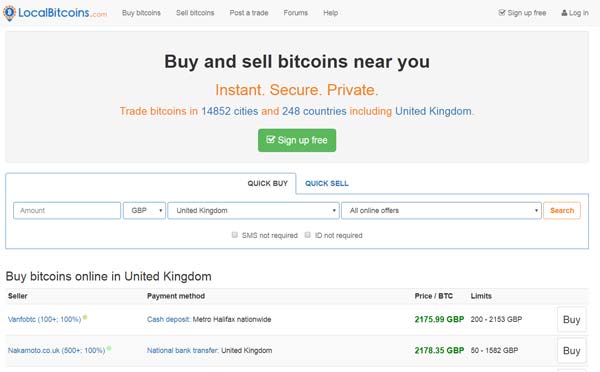Tick the ID not required checkbox
The image size is (600, 372).
coord(307,235)
